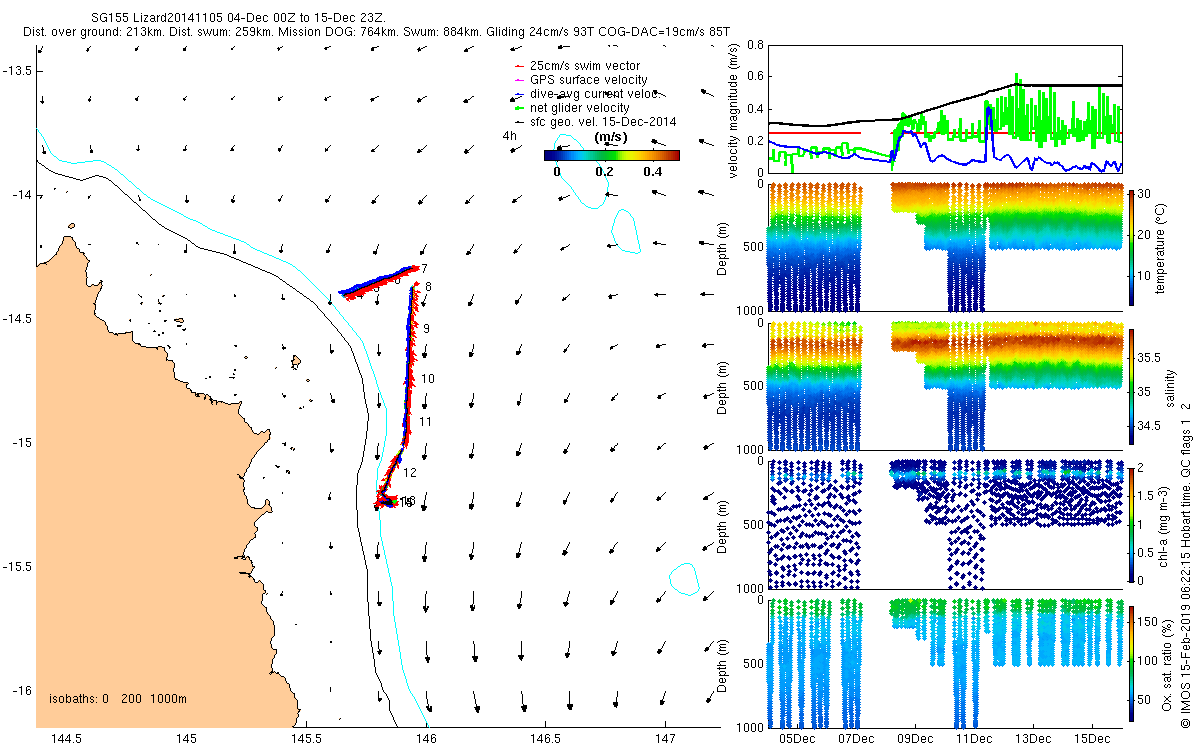Click the "34.5" tick on salinity color bar
Screen dimensions: 1200x750
pos(1150,427)
